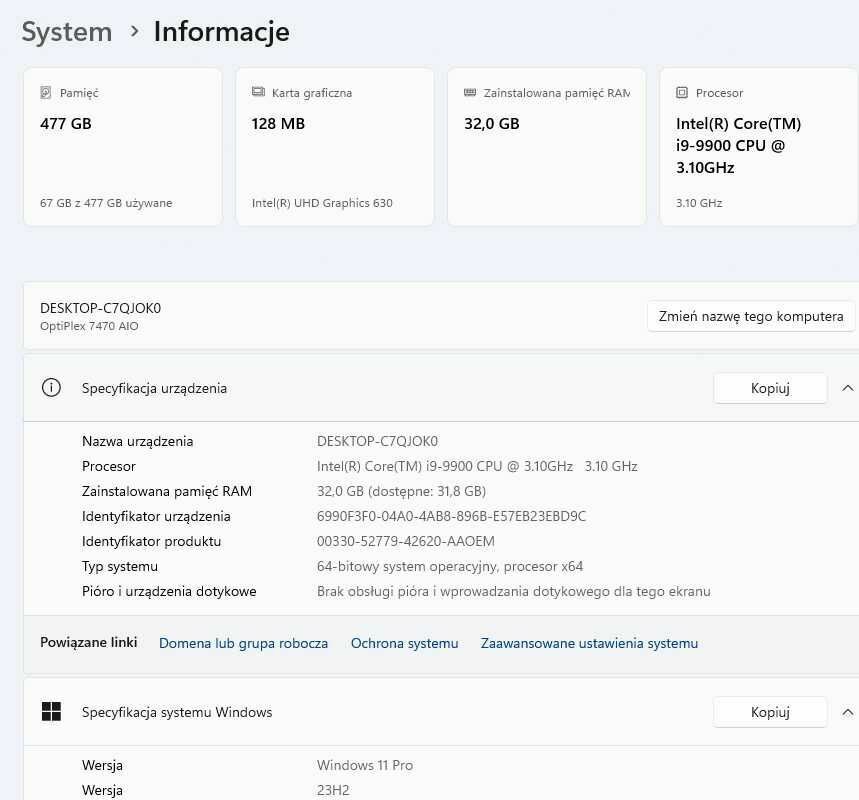Click the storage icon next to Pamięć
Screen dimensions: 859x800
click(x=46, y=93)
